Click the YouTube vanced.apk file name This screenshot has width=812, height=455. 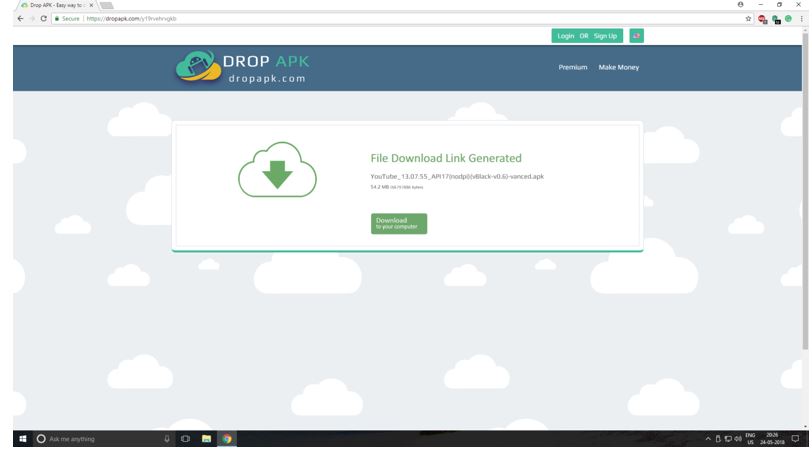457,177
